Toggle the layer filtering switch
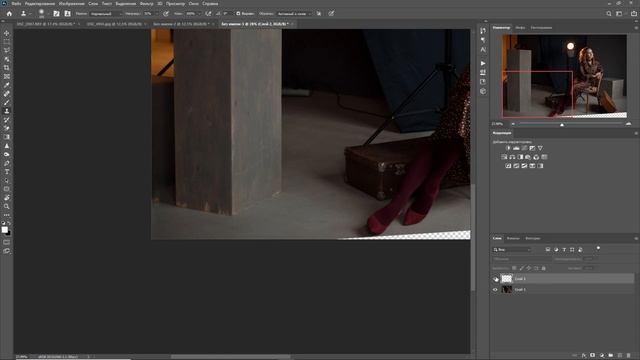The image size is (640, 360). [598, 248]
